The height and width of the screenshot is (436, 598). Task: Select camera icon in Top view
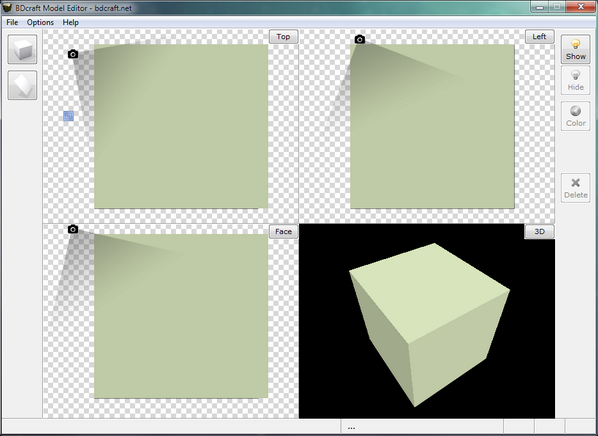click(73, 54)
